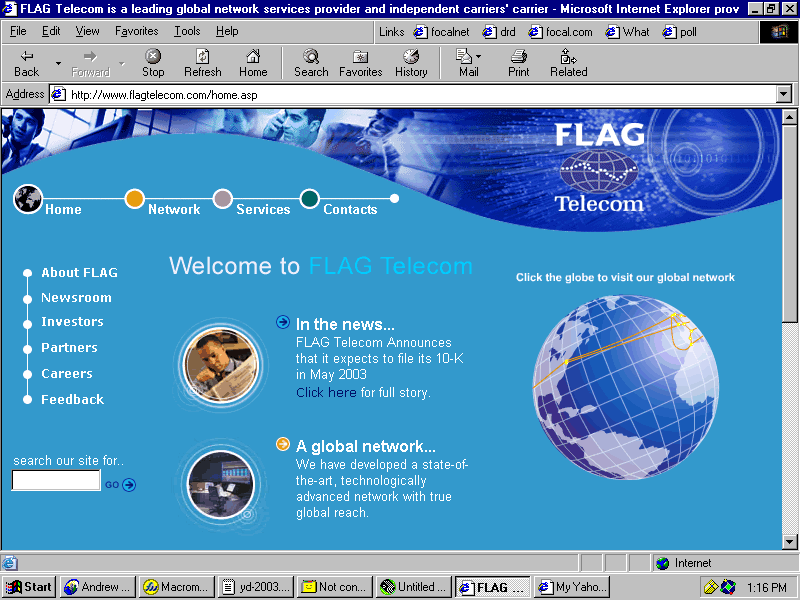Image resolution: width=800 pixels, height=600 pixels.
Task: Click the page scrollbar up arrow
Action: point(790,117)
